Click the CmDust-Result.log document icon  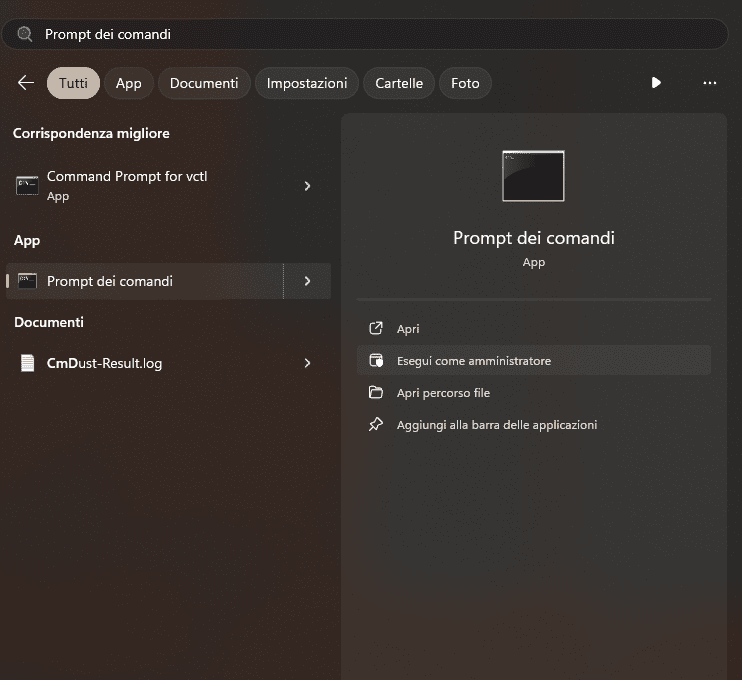(27, 363)
